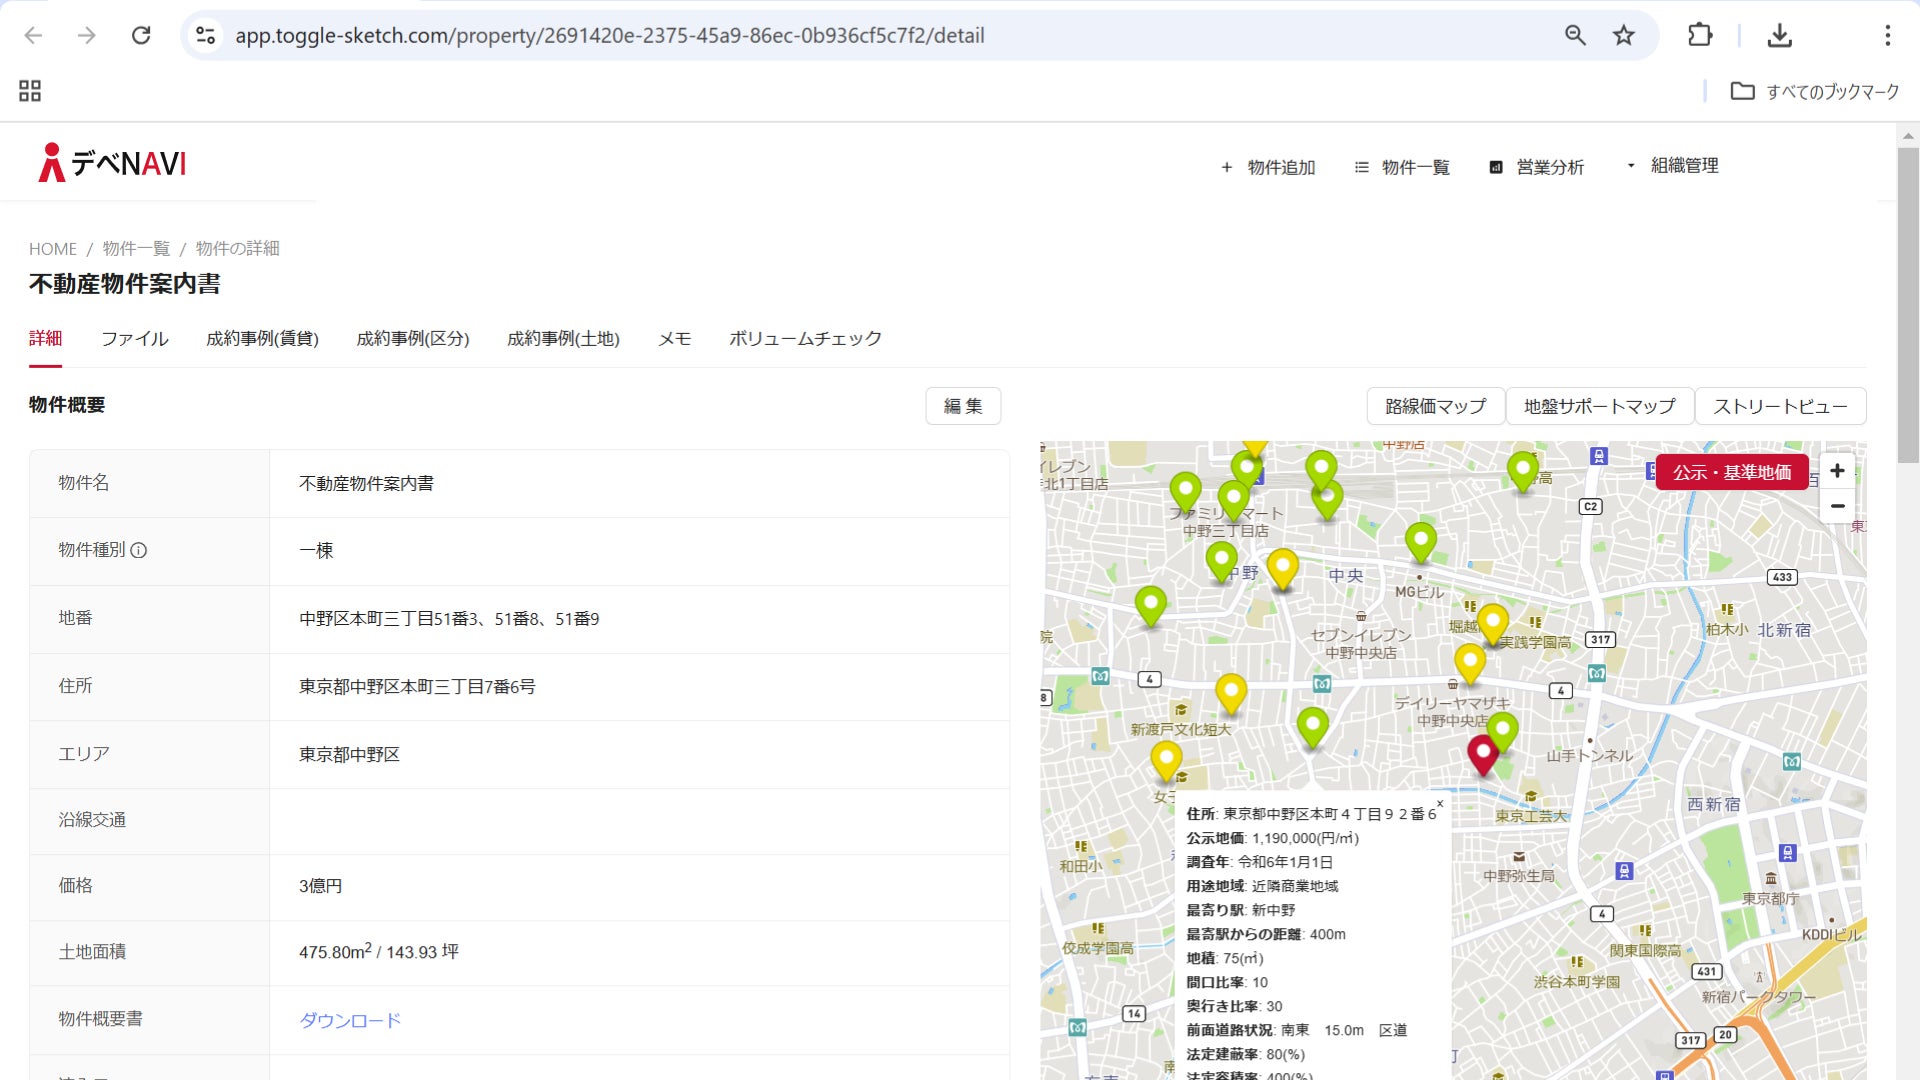Click the 編集 button

[x=962, y=406]
